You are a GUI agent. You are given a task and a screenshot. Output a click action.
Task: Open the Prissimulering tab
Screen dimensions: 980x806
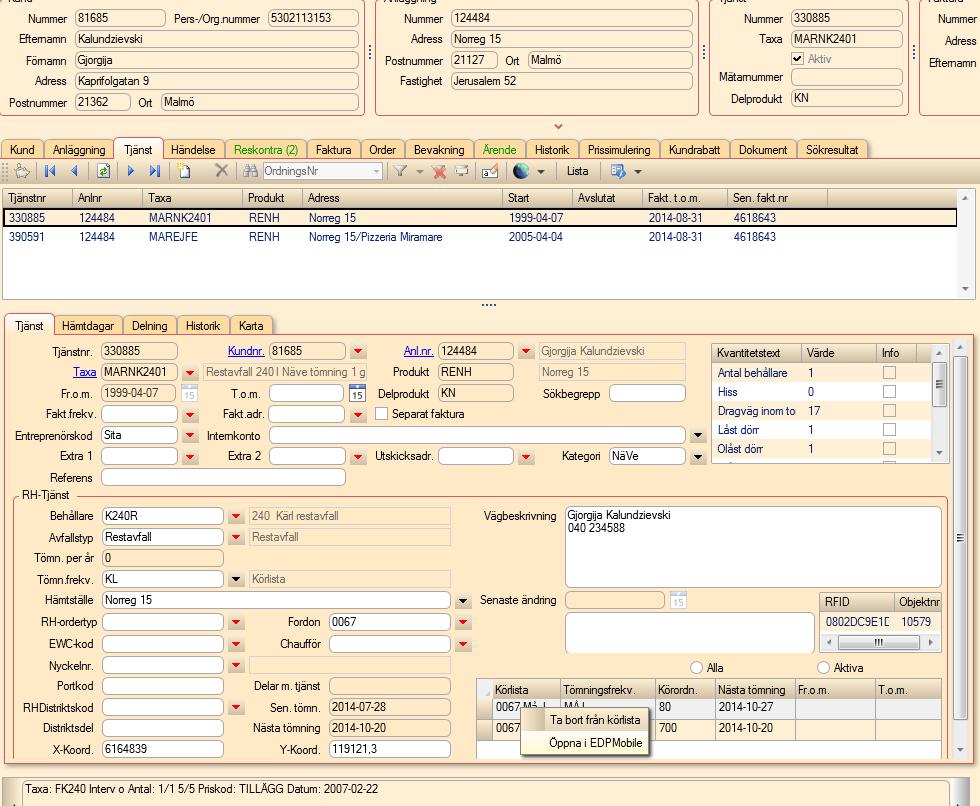coord(619,149)
